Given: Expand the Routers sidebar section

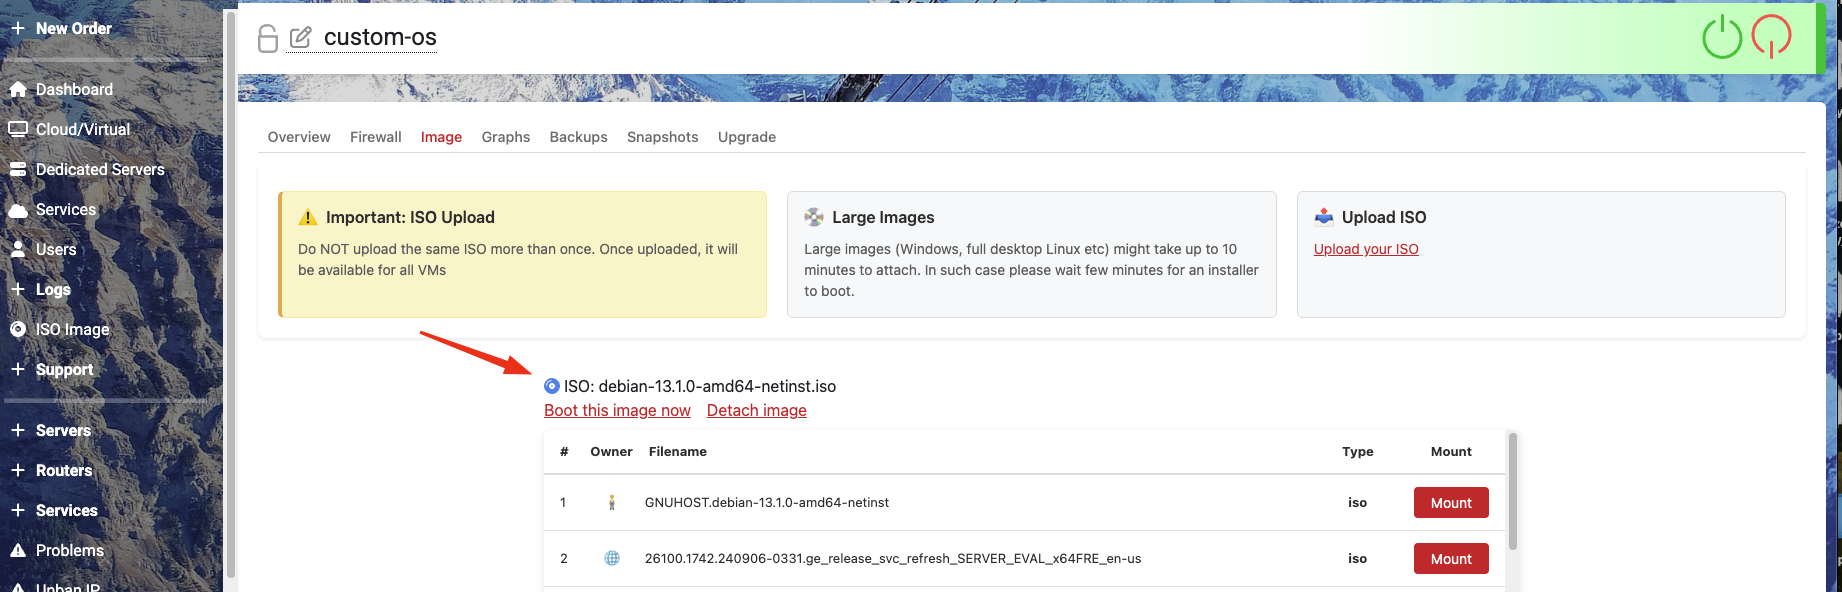Looking at the screenshot, I should pyautogui.click(x=18, y=470).
